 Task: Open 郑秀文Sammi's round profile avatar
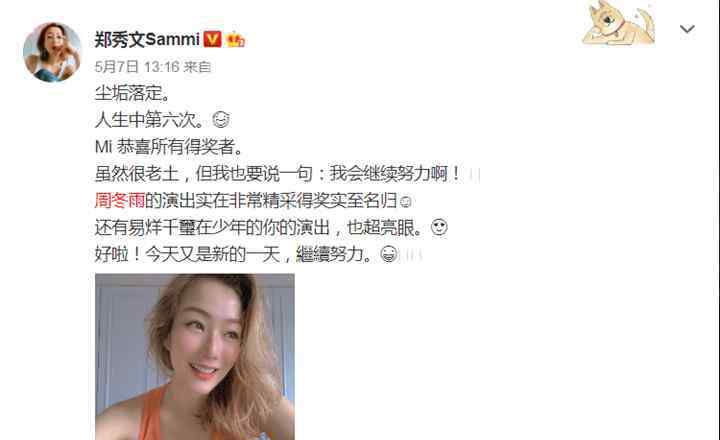pyautogui.click(x=52, y=52)
